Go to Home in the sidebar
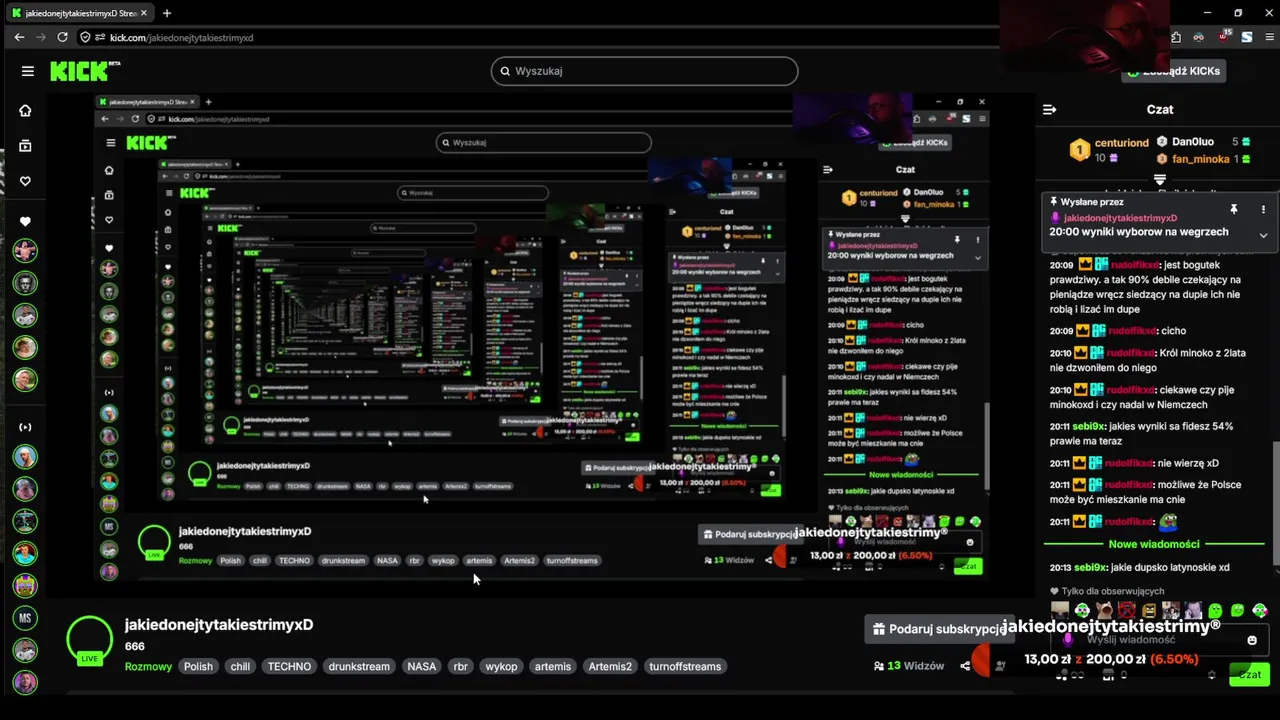Viewport: 1280px width, 720px height. pyautogui.click(x=25, y=111)
